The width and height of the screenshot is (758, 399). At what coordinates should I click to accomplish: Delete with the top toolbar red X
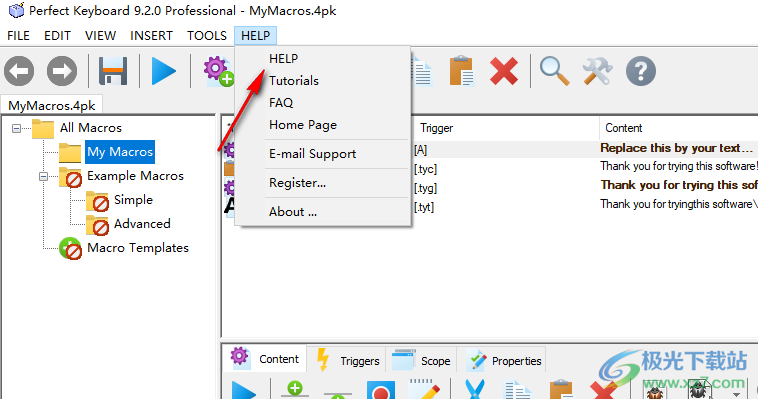pyautogui.click(x=504, y=71)
